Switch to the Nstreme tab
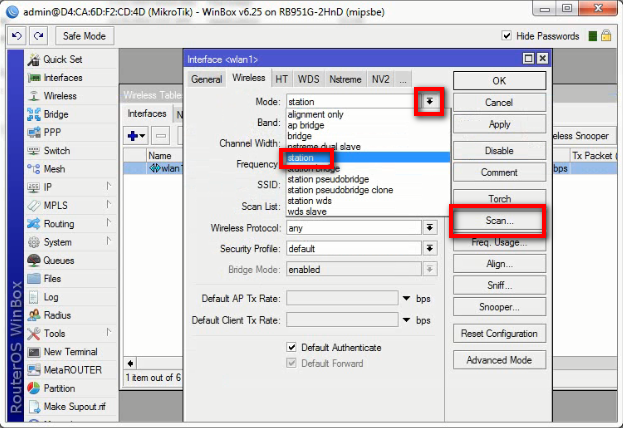The height and width of the screenshot is (428, 623). [345, 79]
